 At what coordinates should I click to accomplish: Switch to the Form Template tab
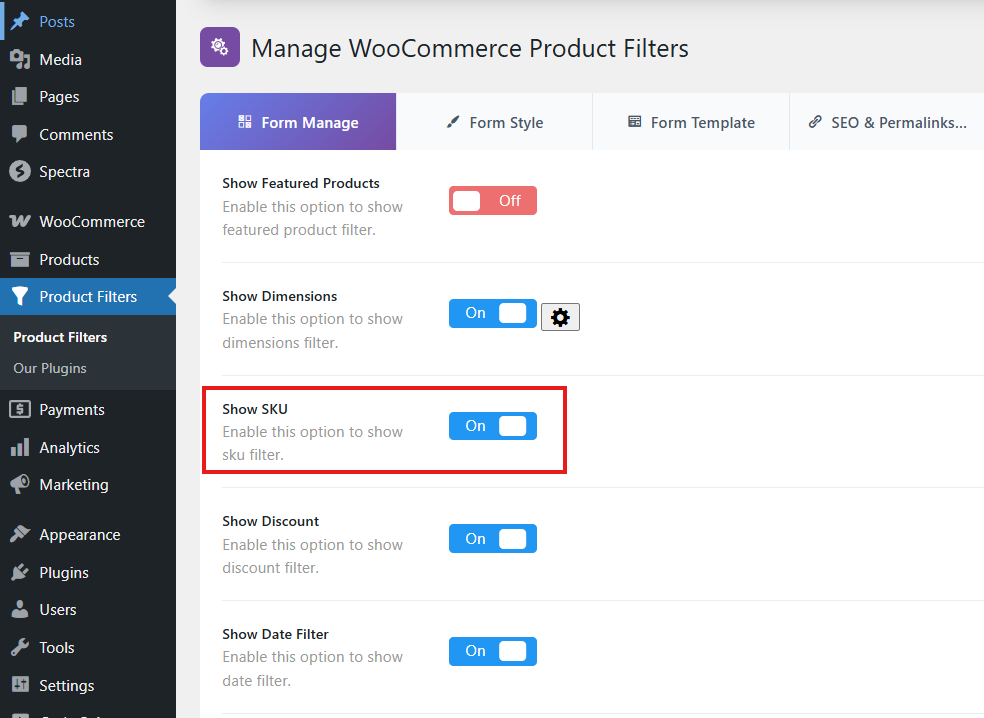coord(691,122)
